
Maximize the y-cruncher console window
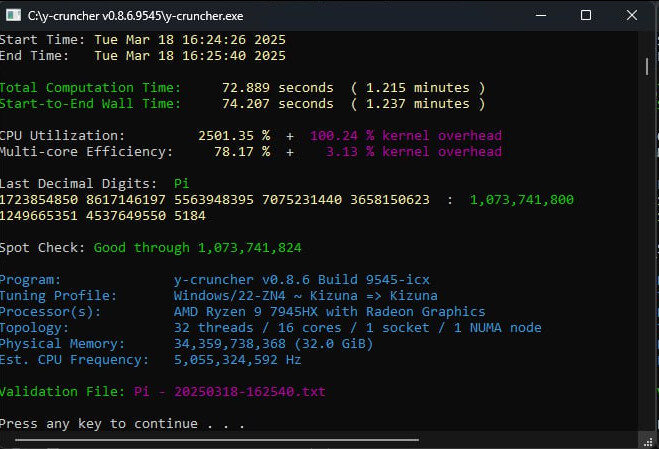(x=586, y=15)
